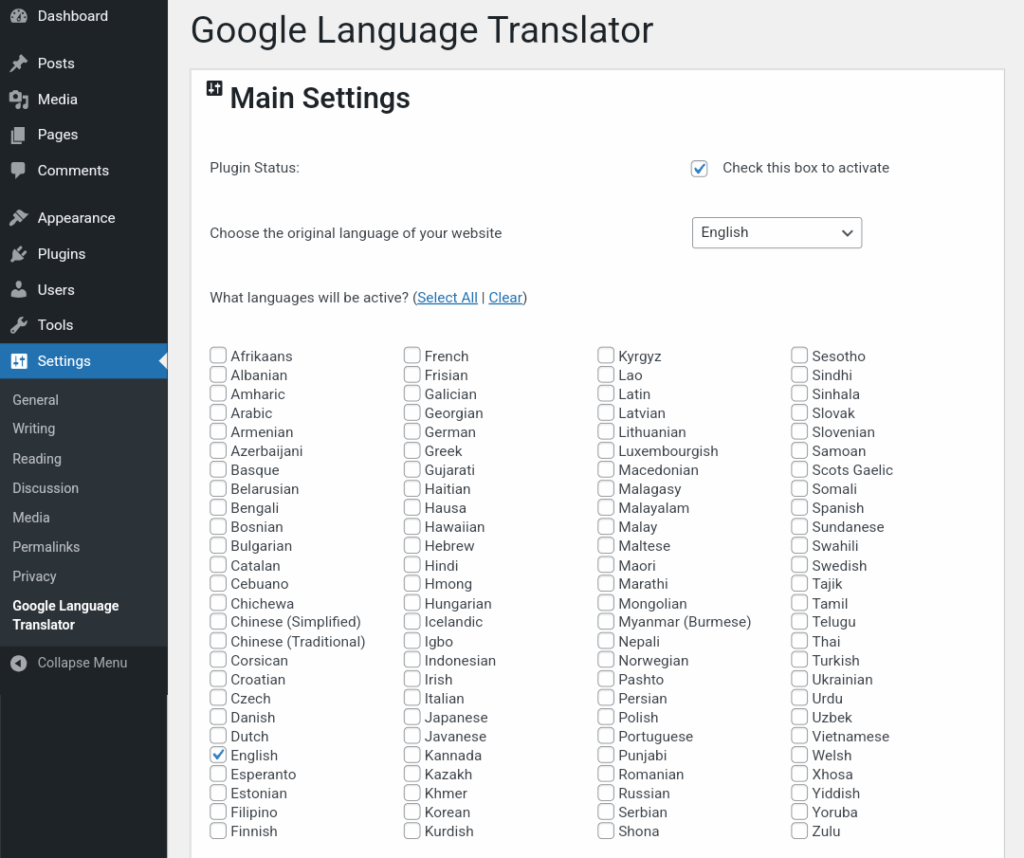The width and height of the screenshot is (1024, 858).
Task: Go to General settings submenu
Action: 36,400
